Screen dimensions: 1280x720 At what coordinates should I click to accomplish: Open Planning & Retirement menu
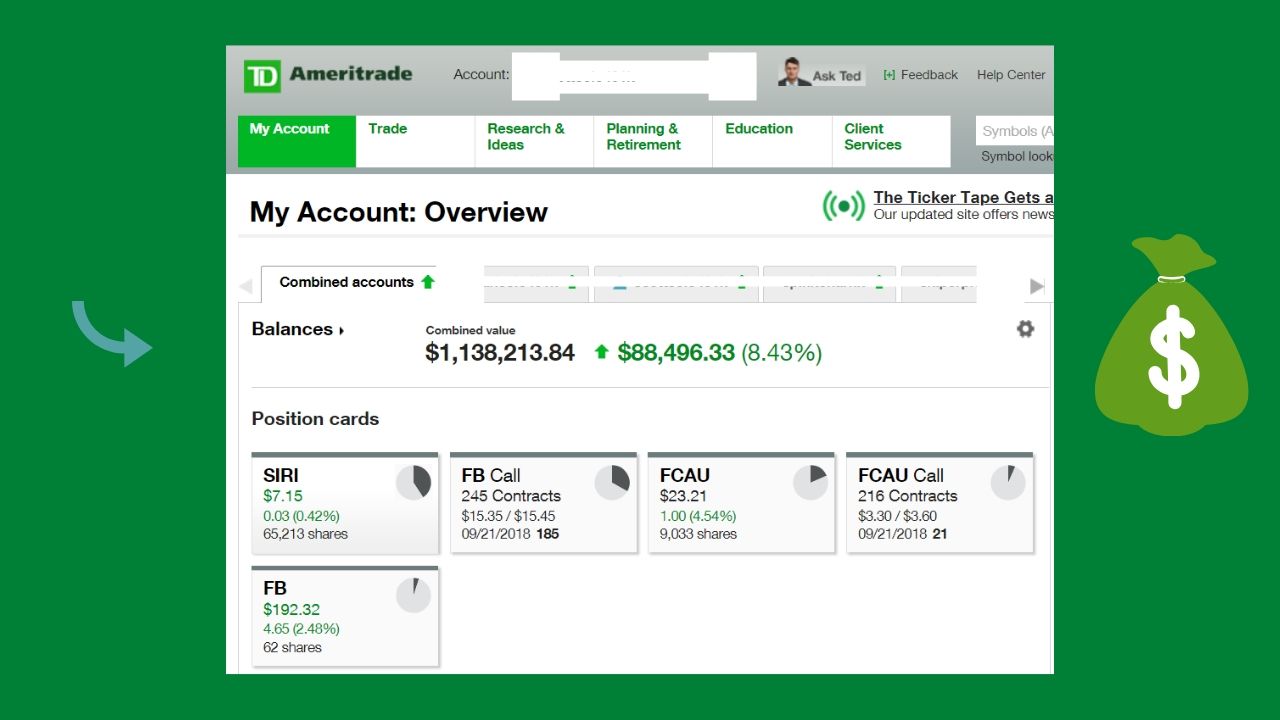653,141
